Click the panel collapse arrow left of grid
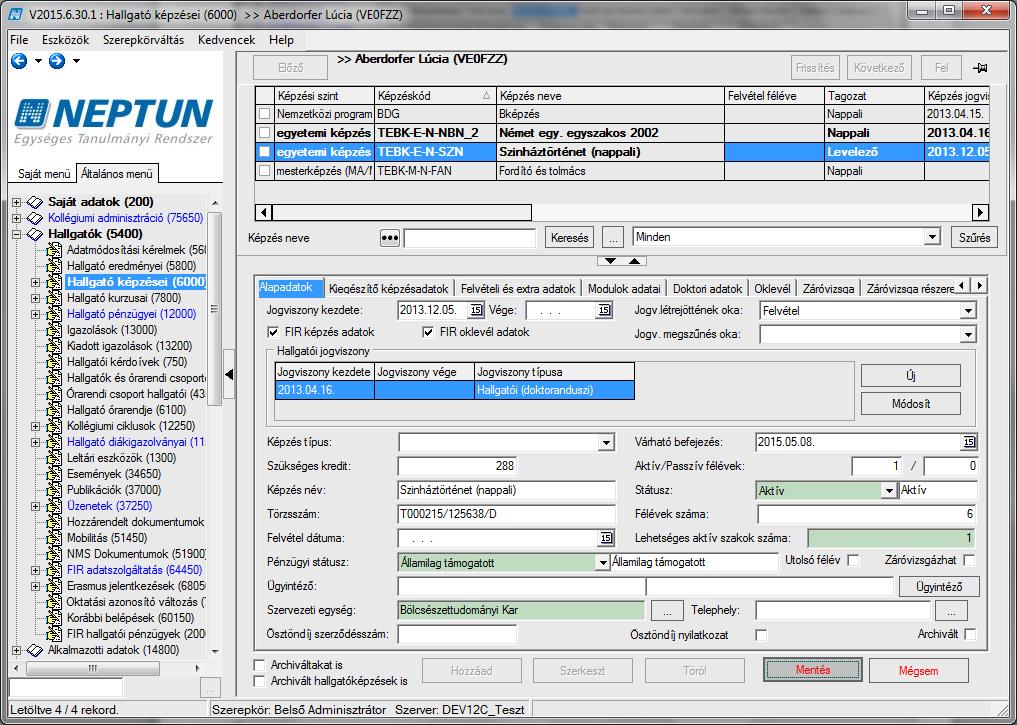The height and width of the screenshot is (725, 1017). pyautogui.click(x=229, y=374)
